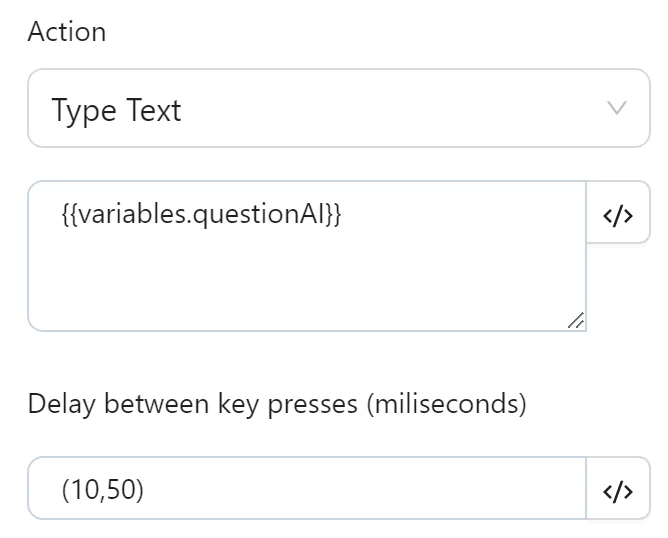Click the word questionAI inside the text area

click(260, 214)
